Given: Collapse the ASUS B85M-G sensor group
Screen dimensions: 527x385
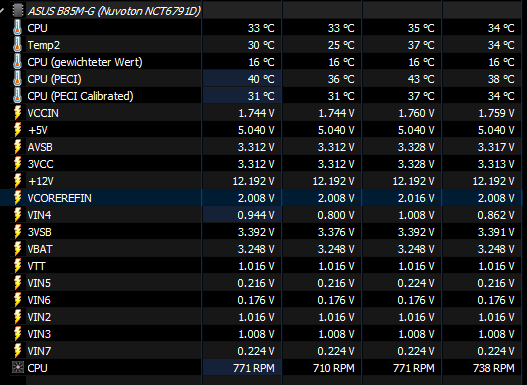Looking at the screenshot, I should click(1, 10).
